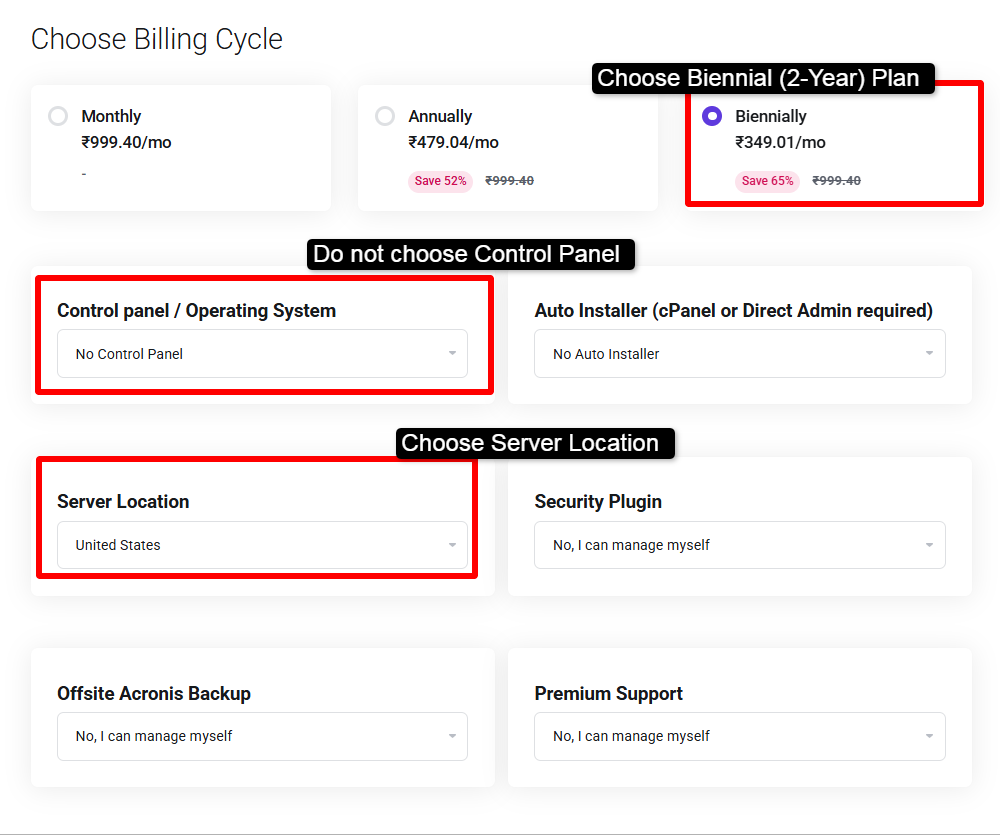Click the Biennially label text
Viewport: 1000px width, 835px height.
coord(770,116)
